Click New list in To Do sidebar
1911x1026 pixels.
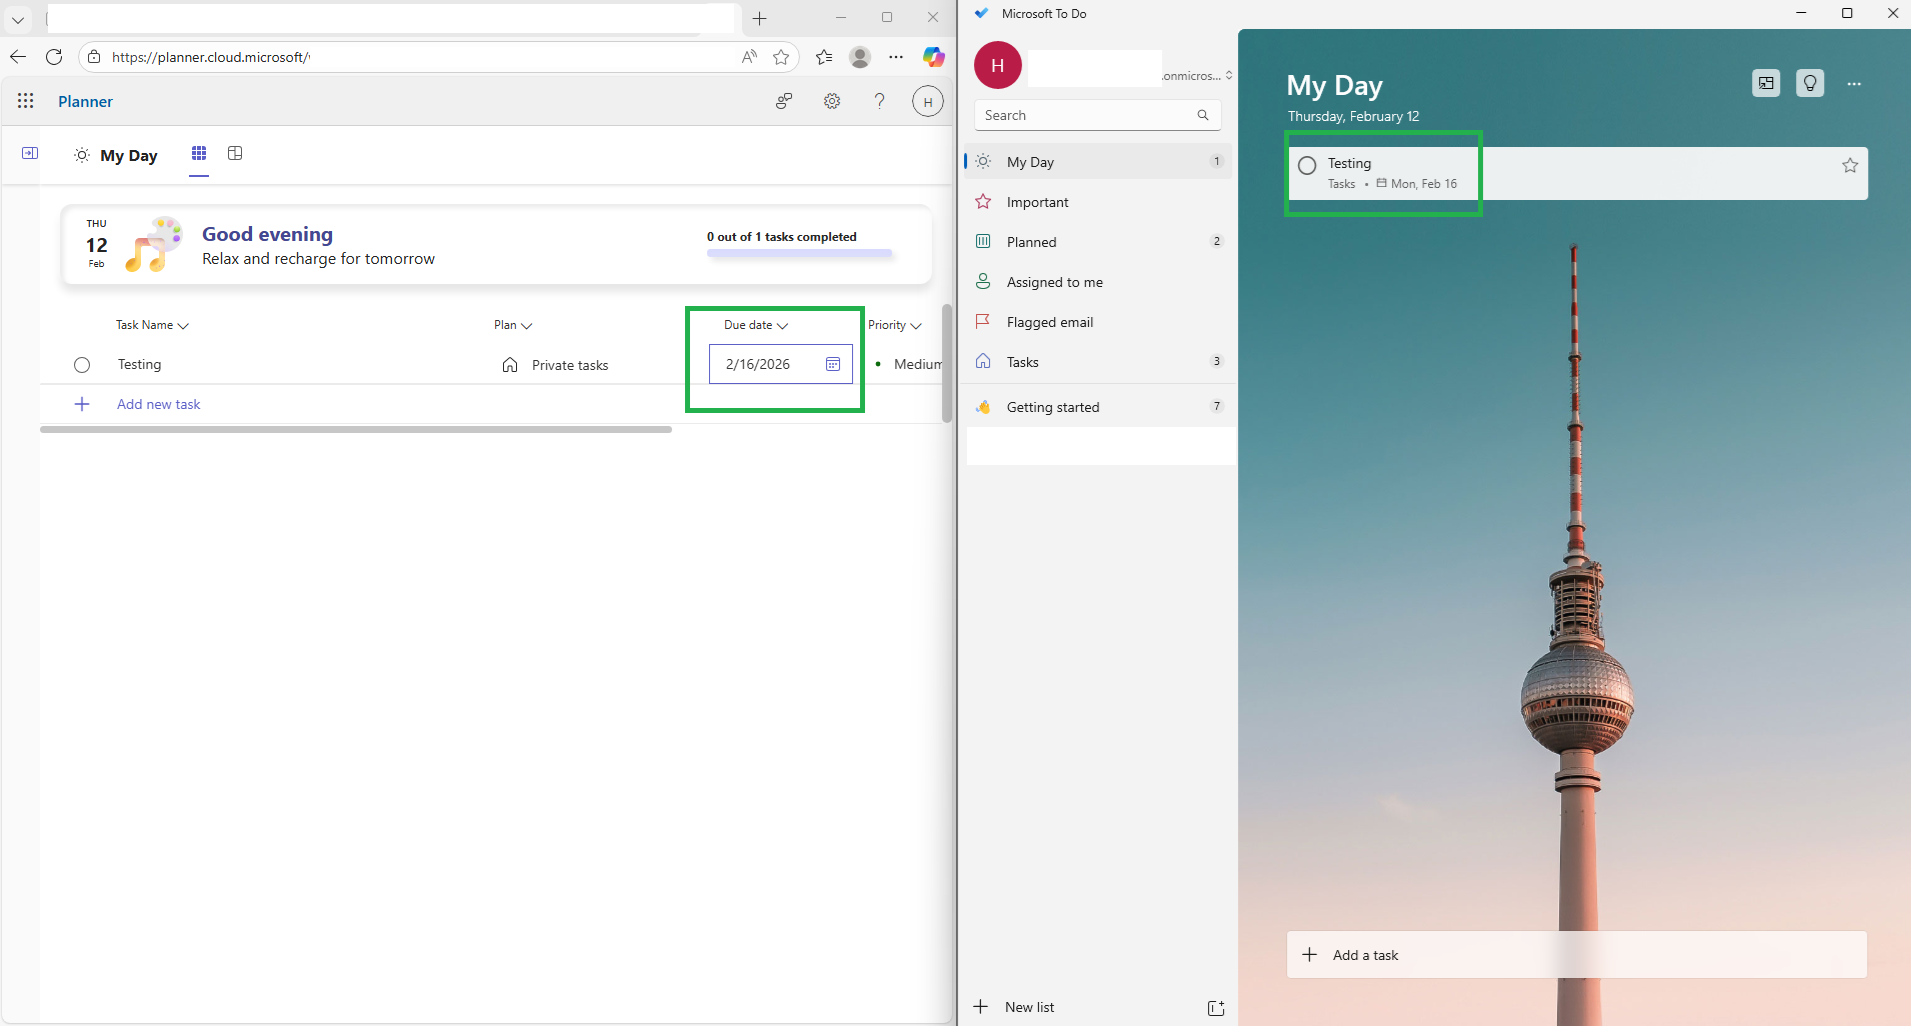coord(1029,1007)
